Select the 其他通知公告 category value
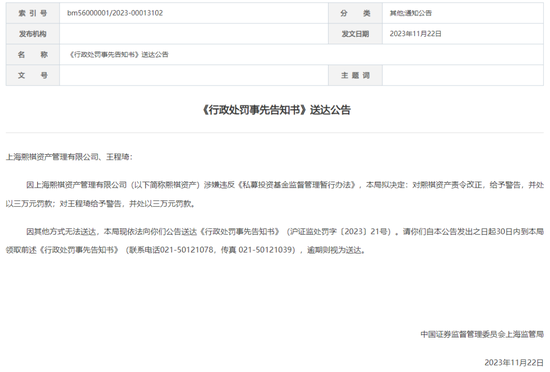 click(410, 13)
